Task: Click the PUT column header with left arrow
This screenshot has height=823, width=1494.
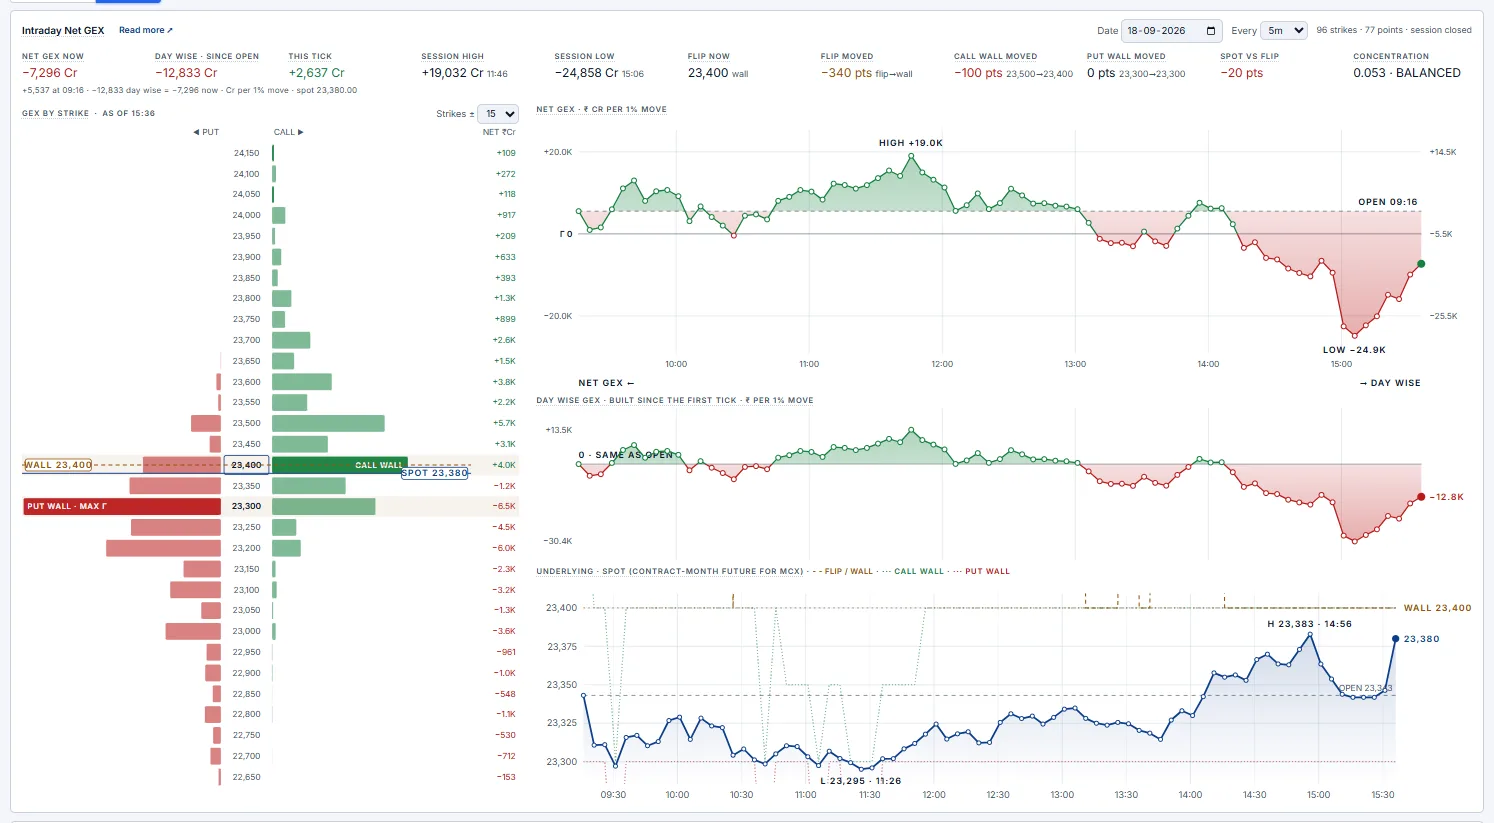Action: 206,132
